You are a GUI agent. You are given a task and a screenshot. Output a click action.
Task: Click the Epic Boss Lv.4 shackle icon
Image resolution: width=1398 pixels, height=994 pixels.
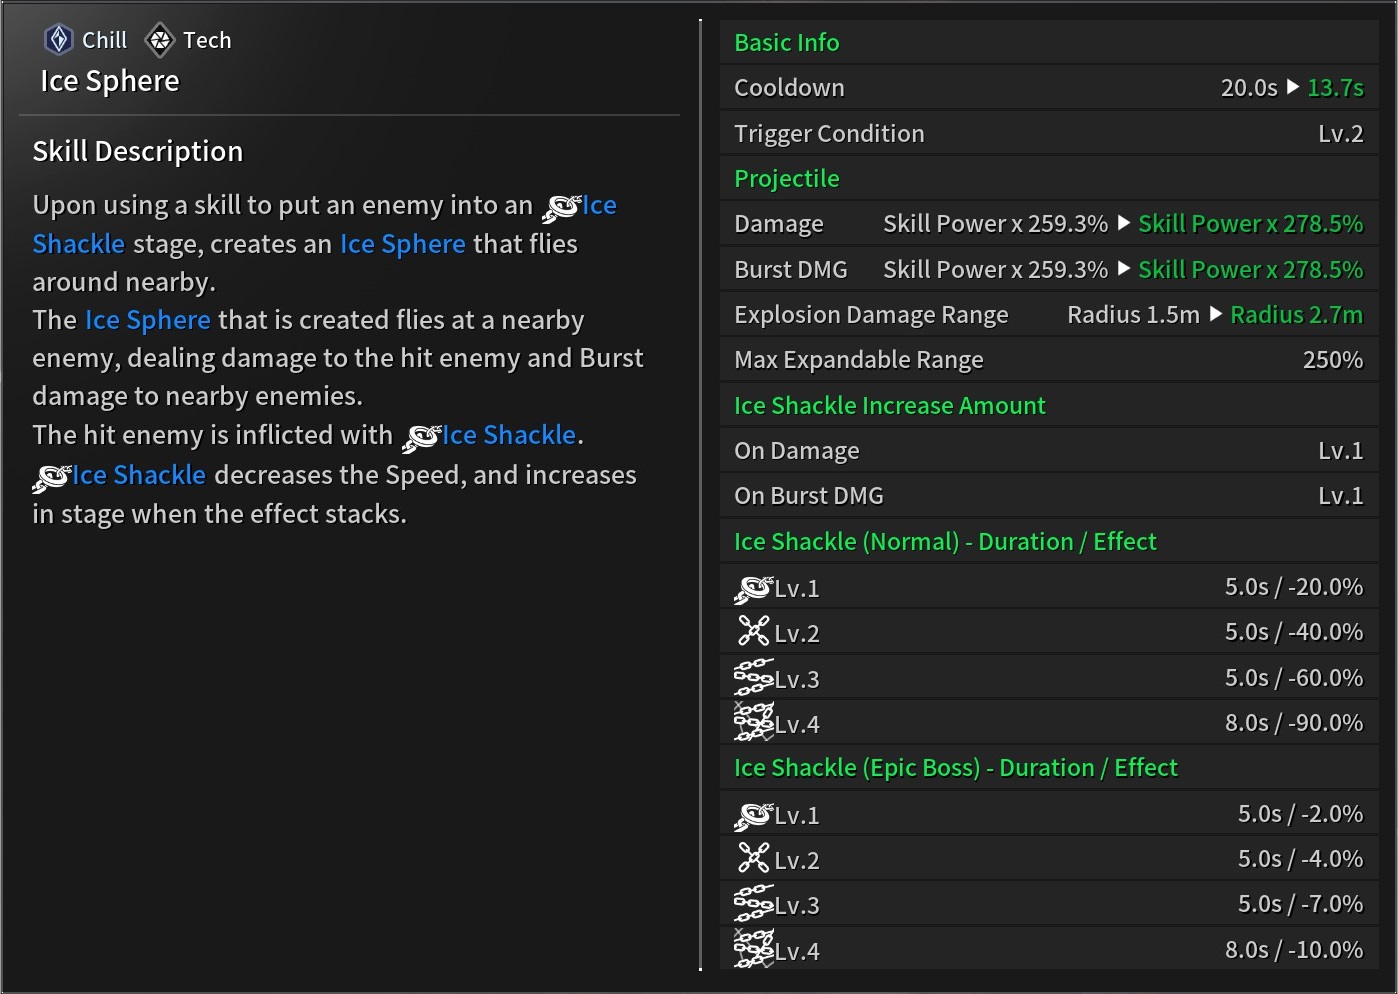click(x=753, y=949)
